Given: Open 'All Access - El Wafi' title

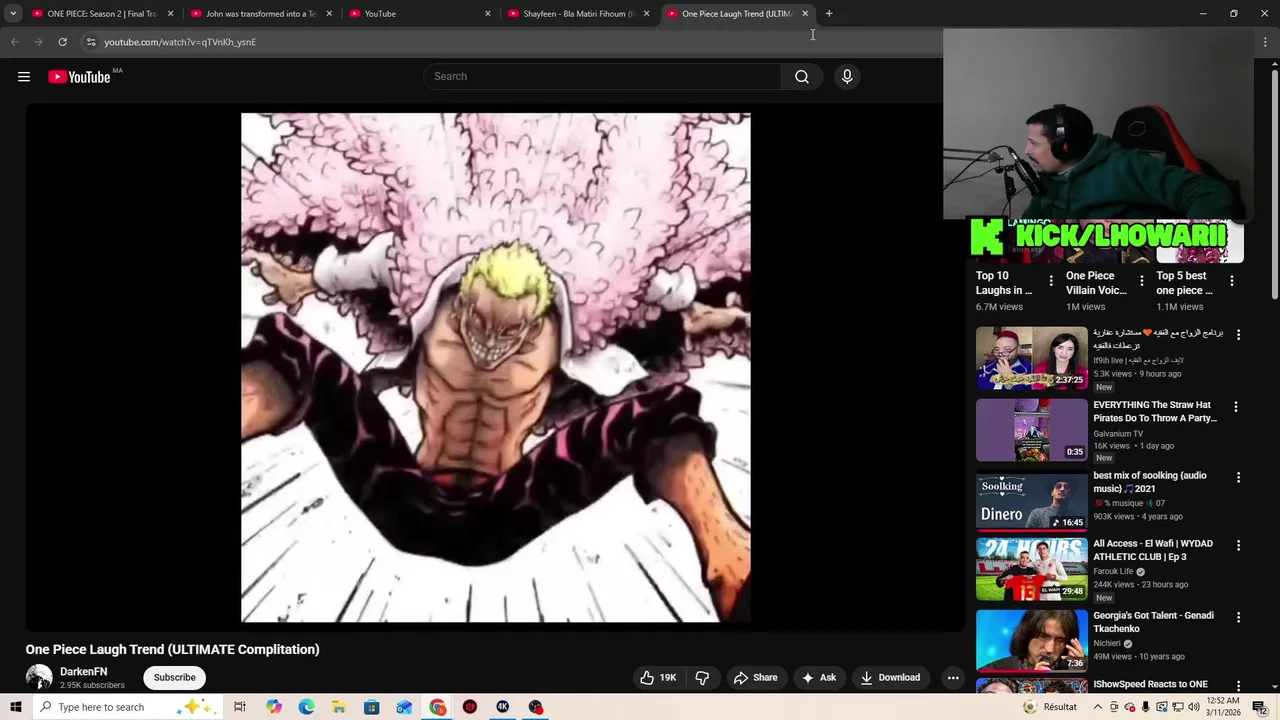Looking at the screenshot, I should coord(1153,550).
